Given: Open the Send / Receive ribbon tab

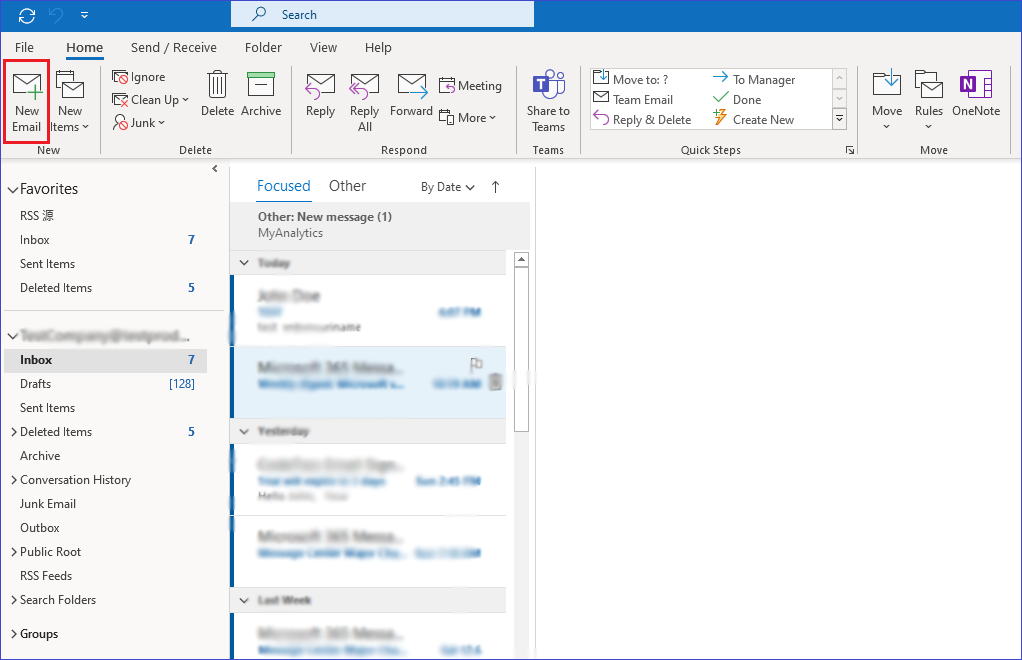Looking at the screenshot, I should click(x=173, y=47).
